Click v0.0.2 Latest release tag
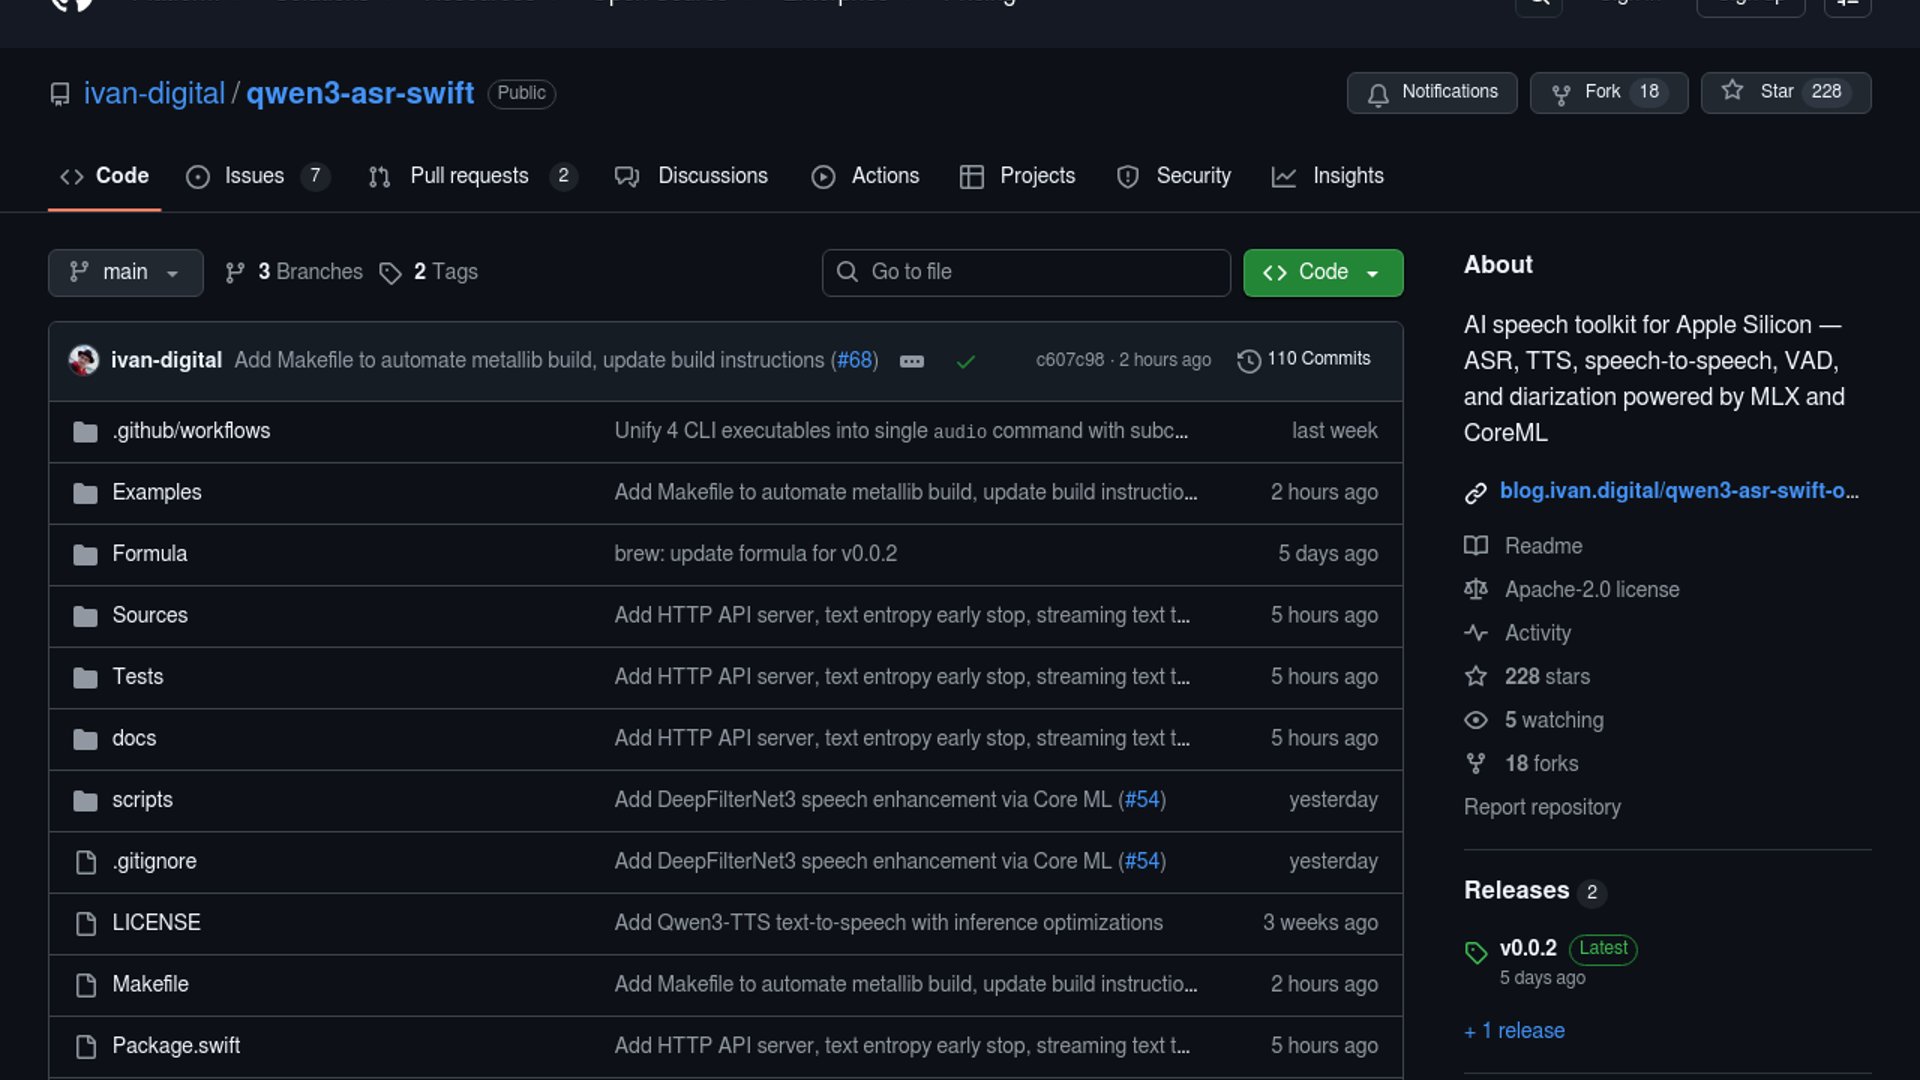The image size is (1920, 1080). (1528, 948)
